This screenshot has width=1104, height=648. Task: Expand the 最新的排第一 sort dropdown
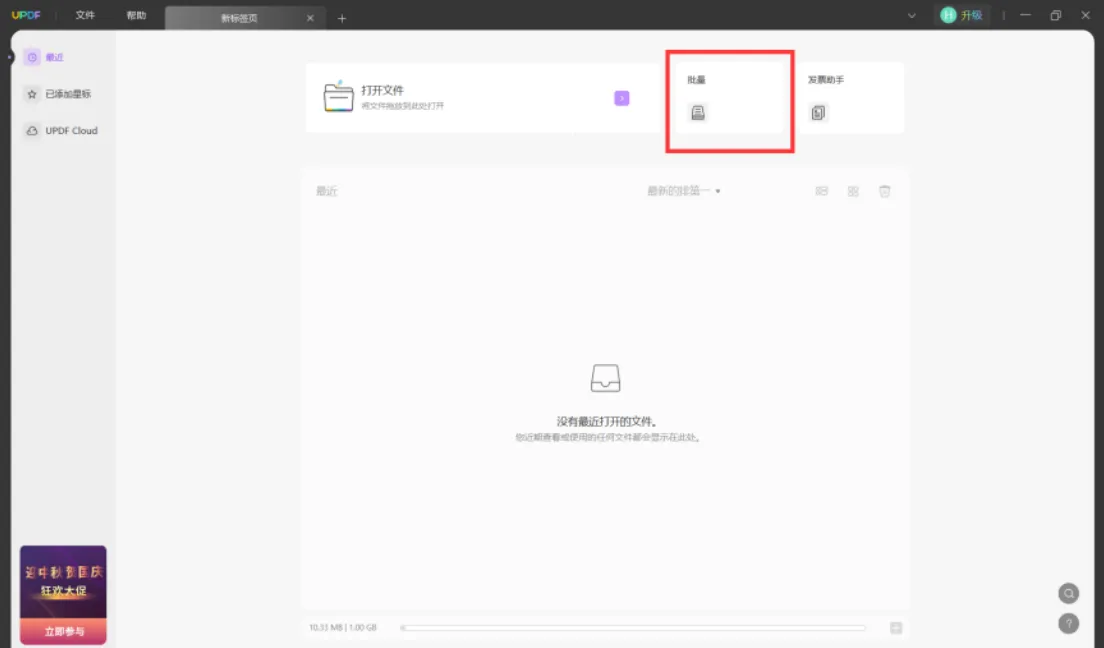coord(684,191)
